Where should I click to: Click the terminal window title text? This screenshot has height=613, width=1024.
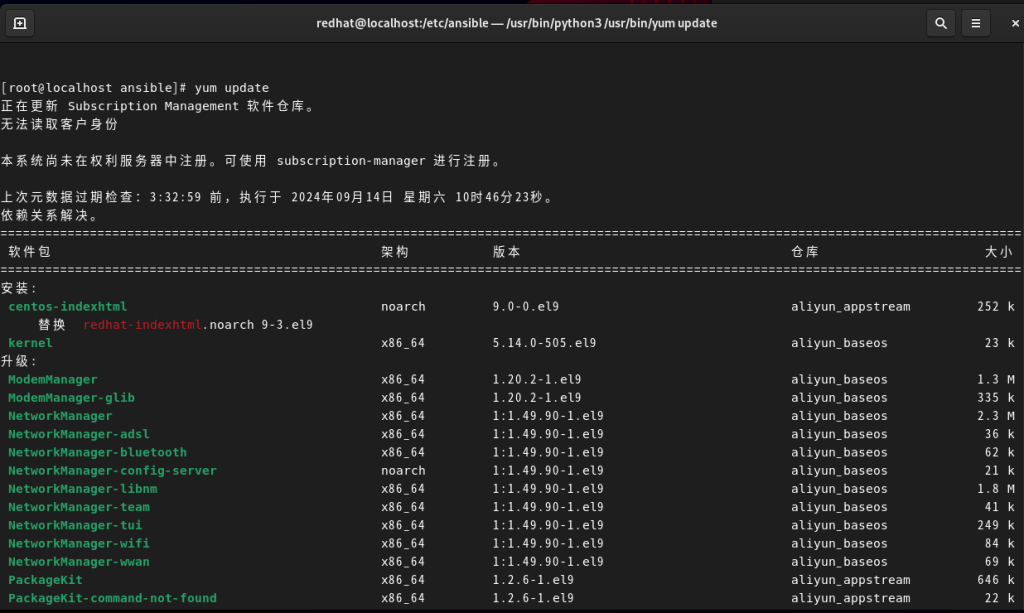(x=516, y=23)
